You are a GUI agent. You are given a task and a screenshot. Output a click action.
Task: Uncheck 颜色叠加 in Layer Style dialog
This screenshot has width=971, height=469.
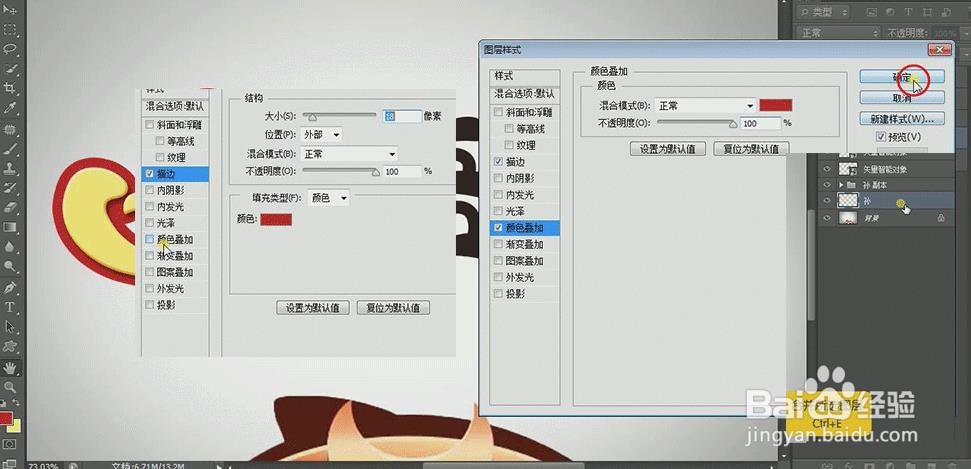coord(499,228)
